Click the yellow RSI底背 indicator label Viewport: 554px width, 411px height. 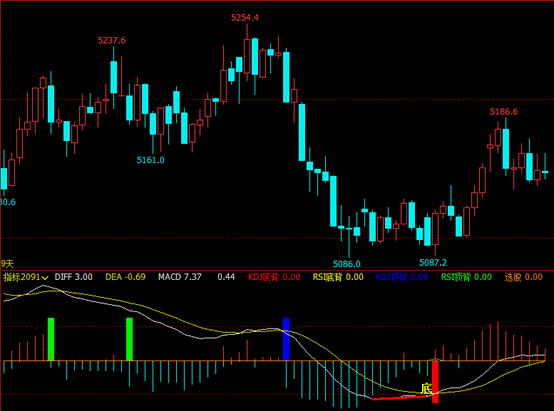click(338, 277)
